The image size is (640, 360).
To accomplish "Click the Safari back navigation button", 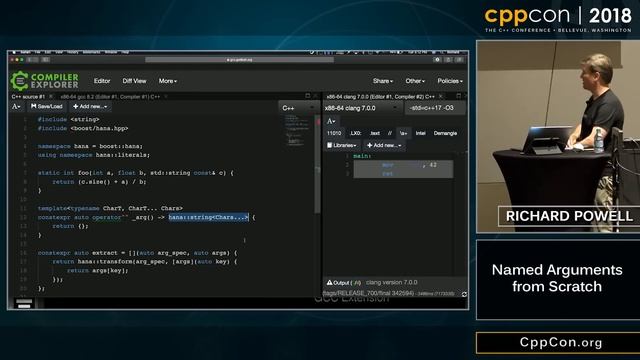I will [x=30, y=60].
